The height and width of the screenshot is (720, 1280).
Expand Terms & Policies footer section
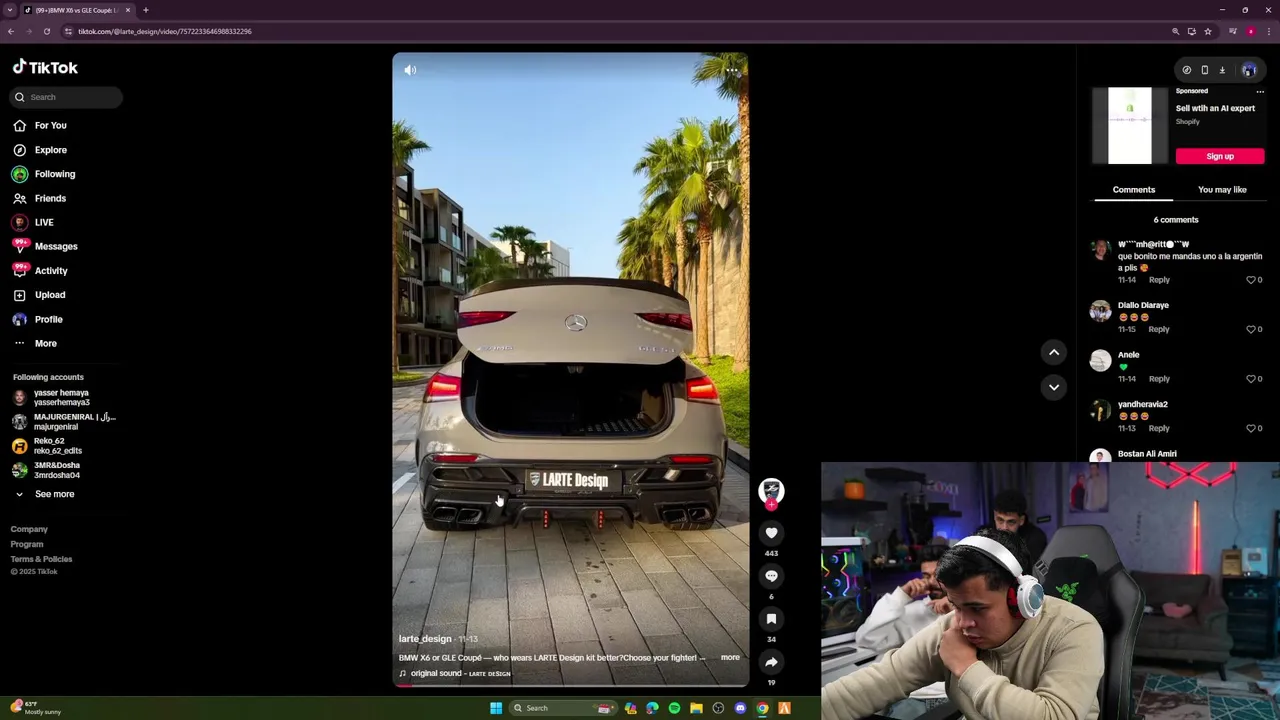click(41, 559)
